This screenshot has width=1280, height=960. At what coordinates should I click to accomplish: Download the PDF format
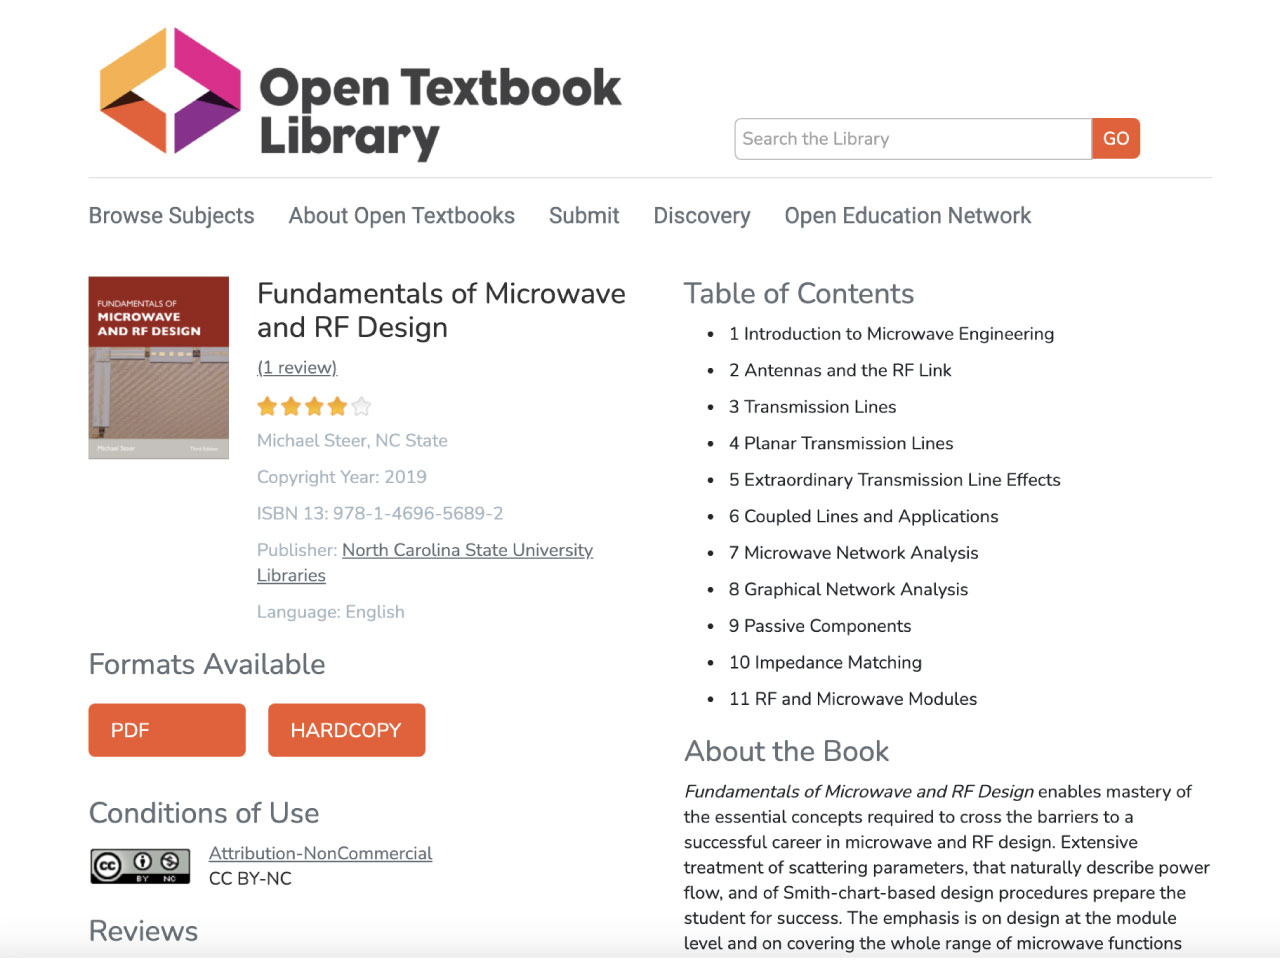pos(167,730)
